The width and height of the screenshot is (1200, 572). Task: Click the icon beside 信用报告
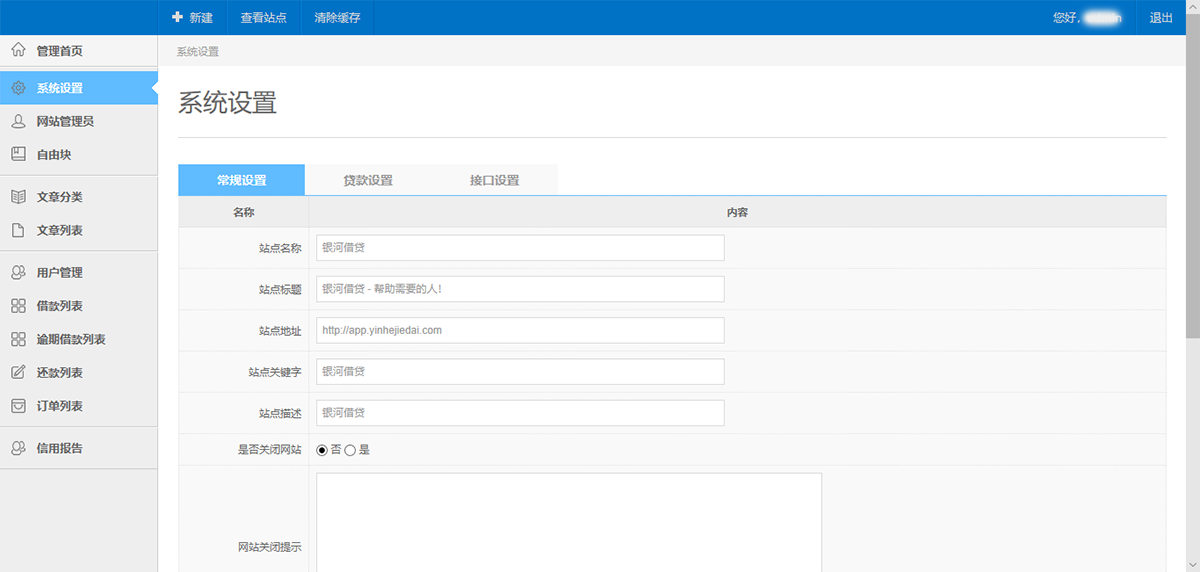pyautogui.click(x=18, y=448)
